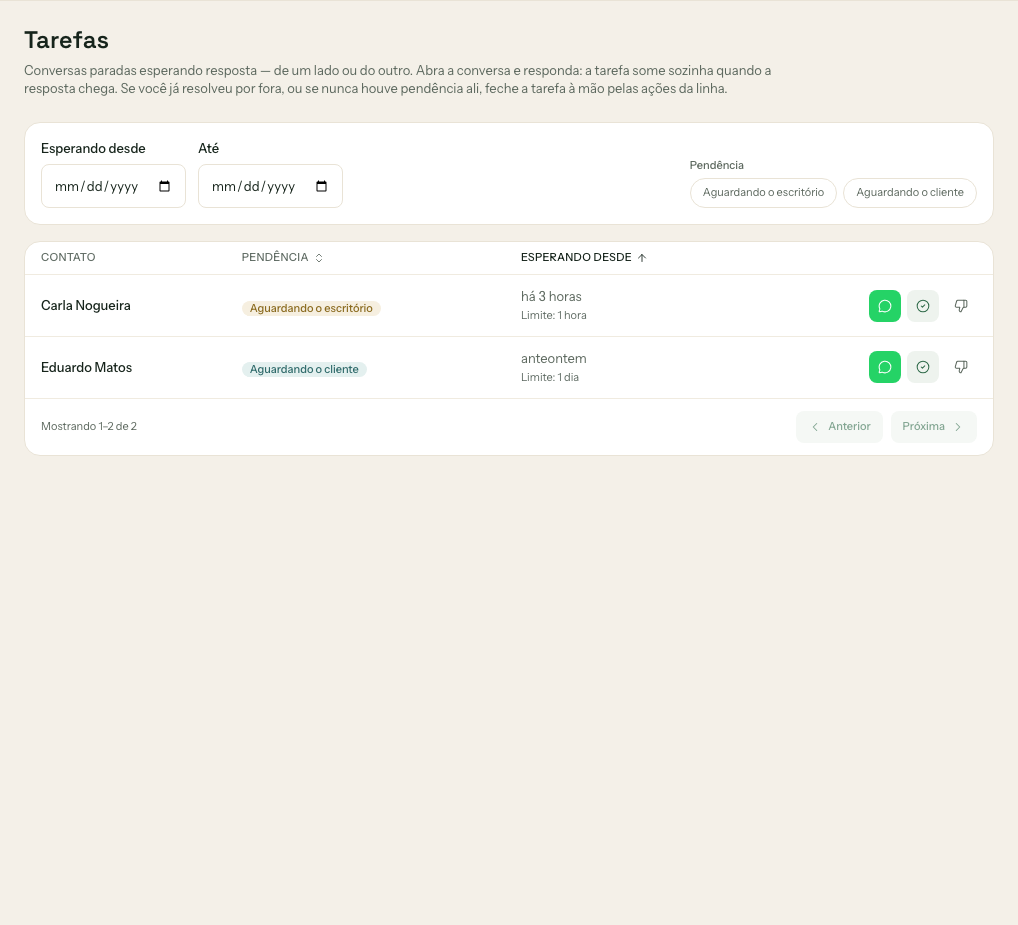1018x925 pixels.
Task: Click the Tarefas page heading
Action: coord(66,40)
